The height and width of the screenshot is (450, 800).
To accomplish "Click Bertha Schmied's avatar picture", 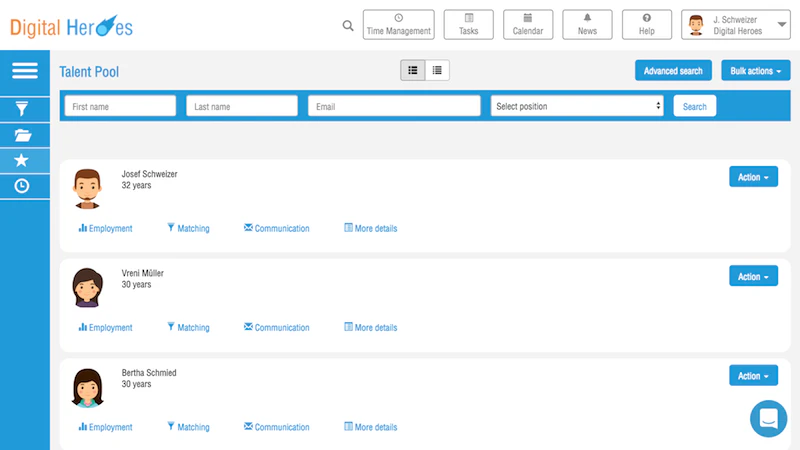I will click(x=87, y=388).
